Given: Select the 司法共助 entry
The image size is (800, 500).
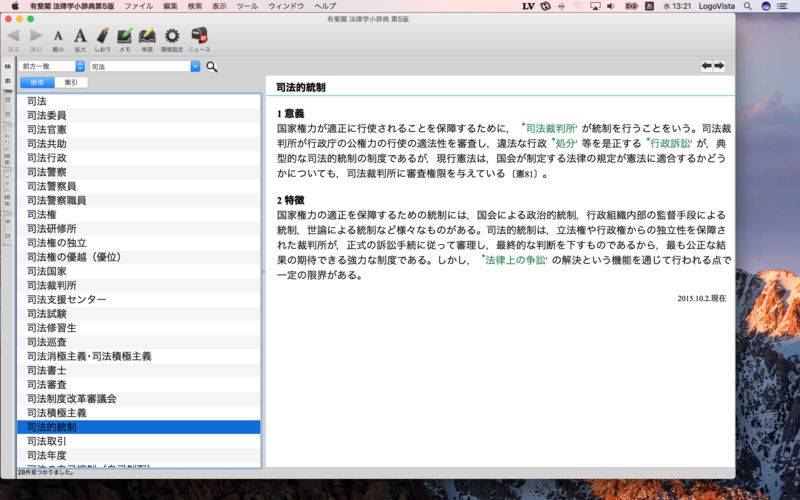Looking at the screenshot, I should coord(139,144).
